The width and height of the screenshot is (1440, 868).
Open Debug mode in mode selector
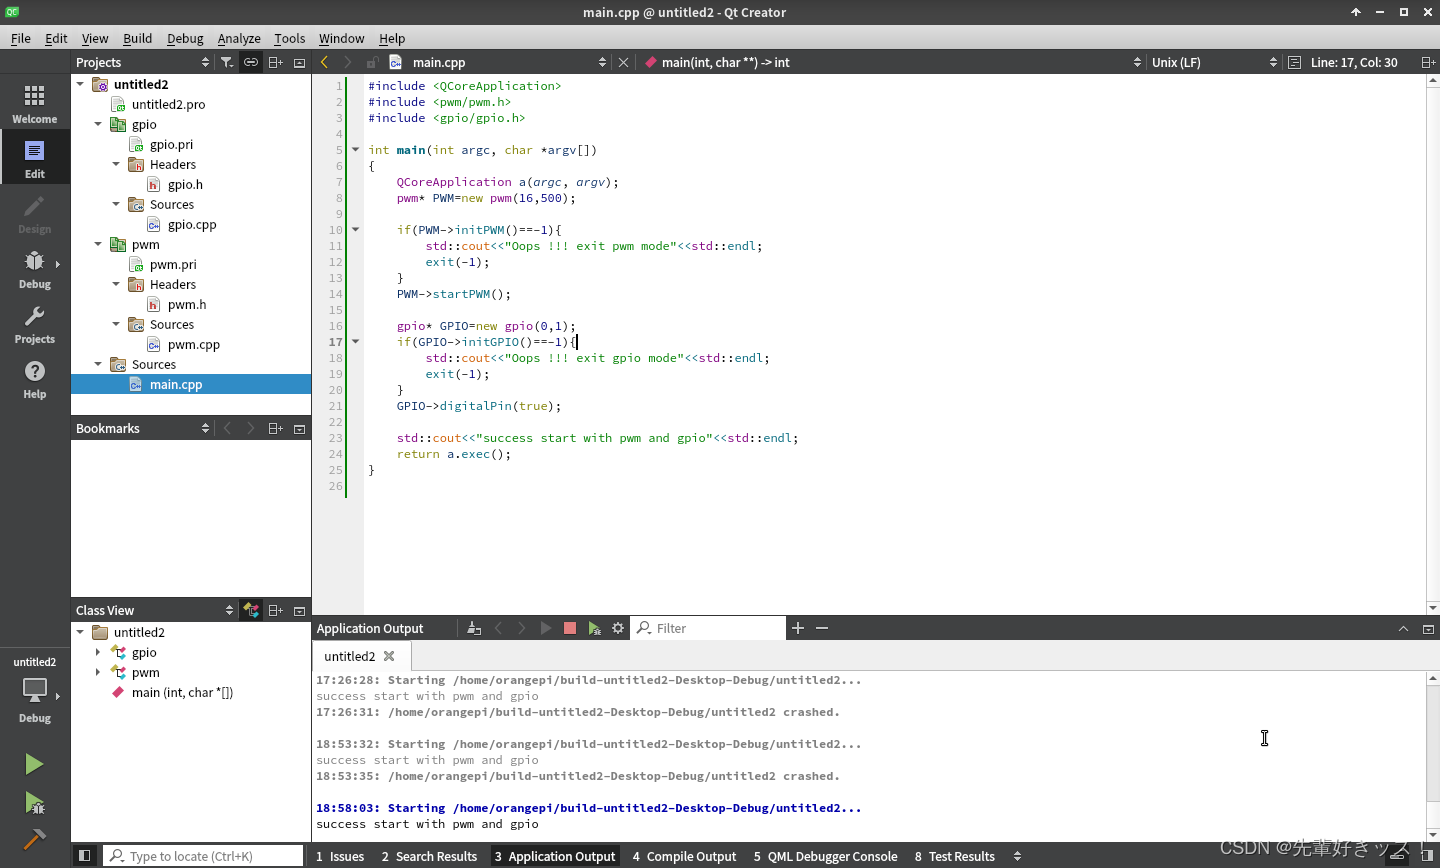35,268
